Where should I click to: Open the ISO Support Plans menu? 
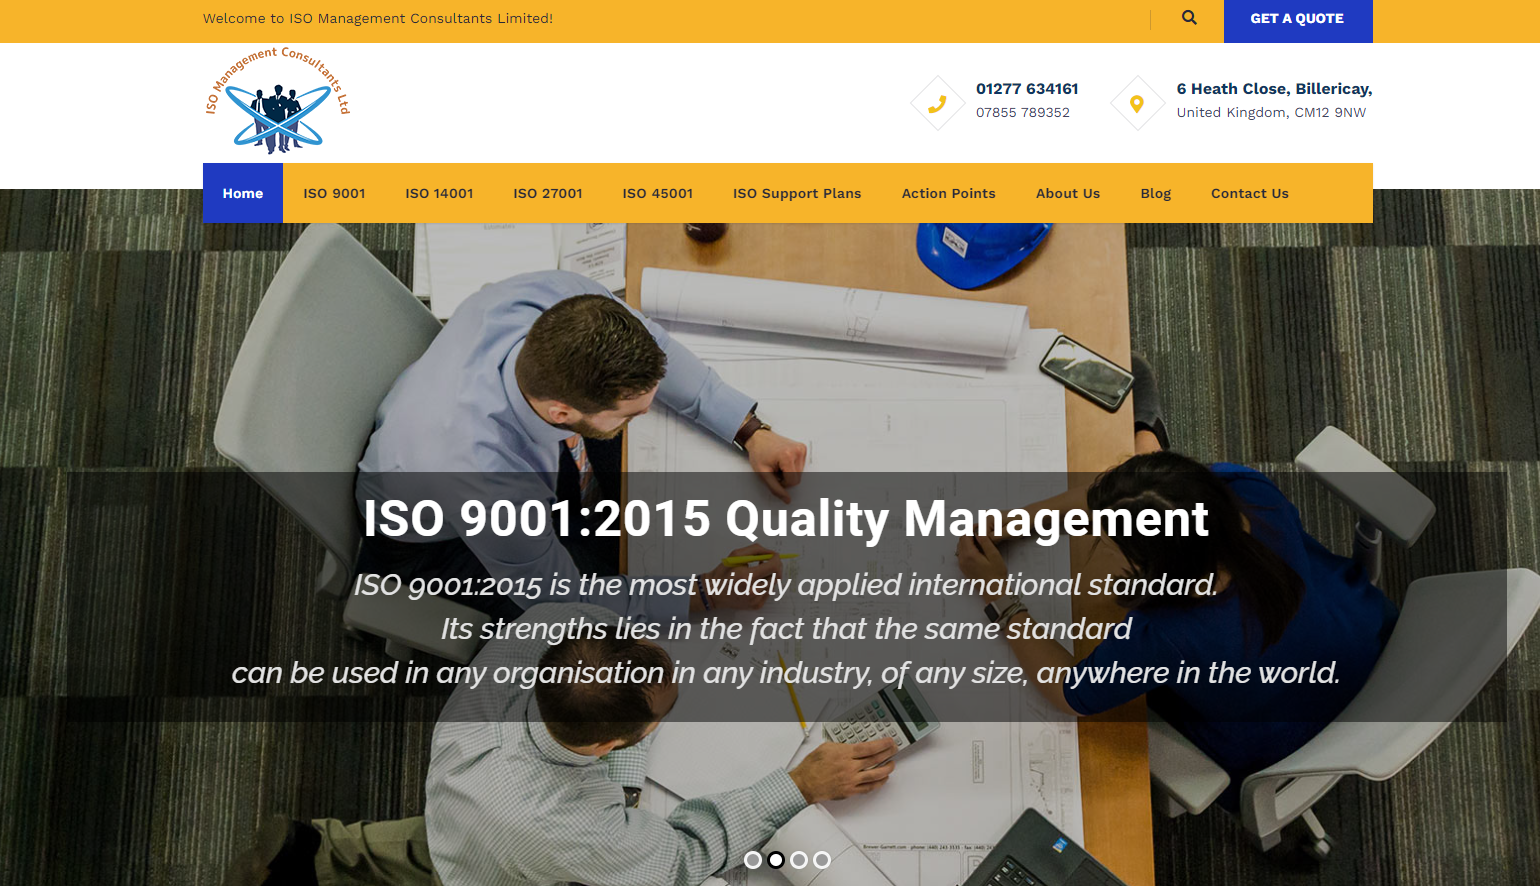(797, 193)
